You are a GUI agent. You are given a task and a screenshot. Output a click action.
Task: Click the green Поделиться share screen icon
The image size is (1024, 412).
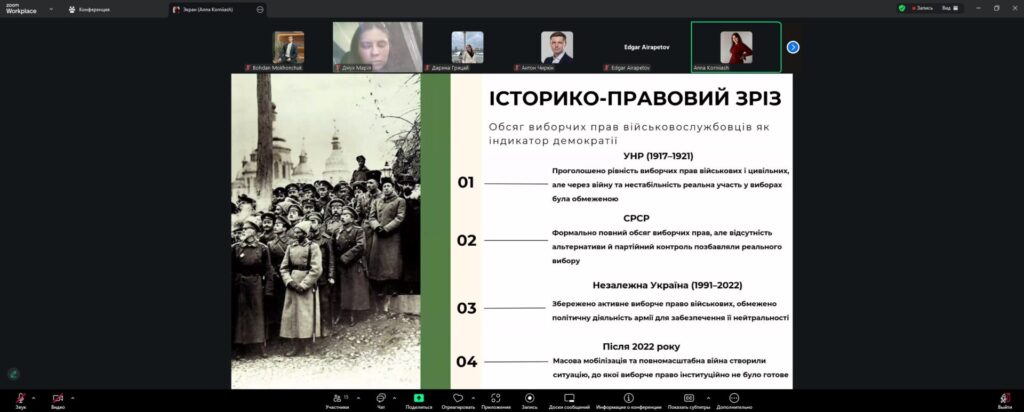point(418,398)
